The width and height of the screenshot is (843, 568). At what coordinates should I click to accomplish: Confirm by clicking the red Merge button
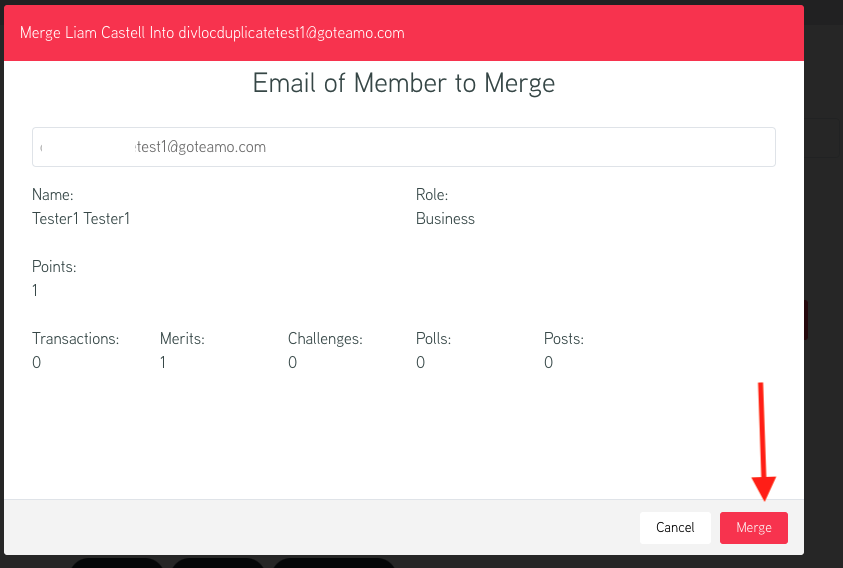(754, 528)
